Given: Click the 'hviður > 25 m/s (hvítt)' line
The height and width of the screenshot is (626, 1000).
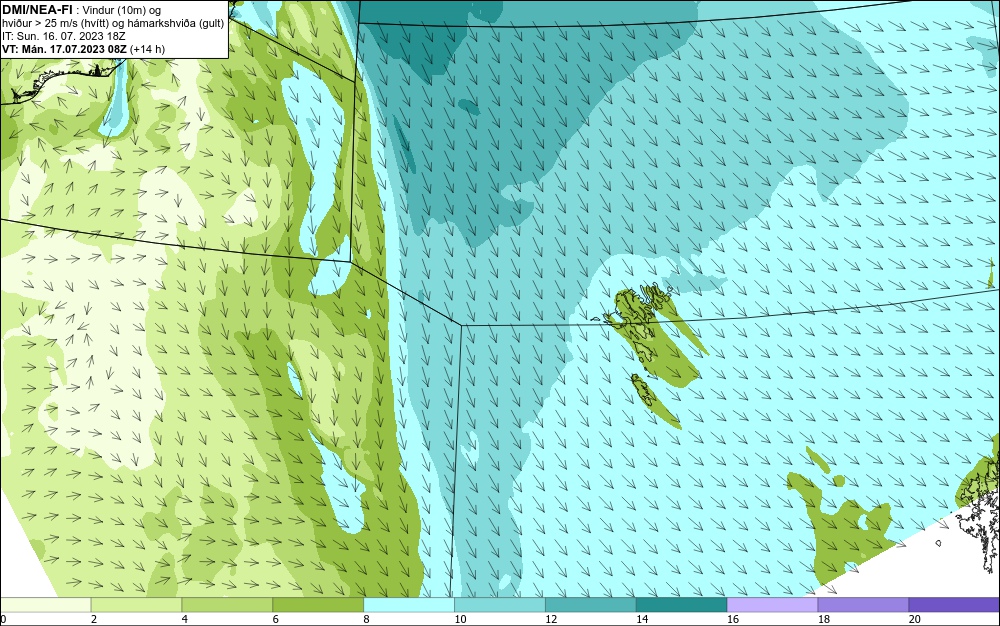Looking at the screenshot, I should pyautogui.click(x=57, y=24).
